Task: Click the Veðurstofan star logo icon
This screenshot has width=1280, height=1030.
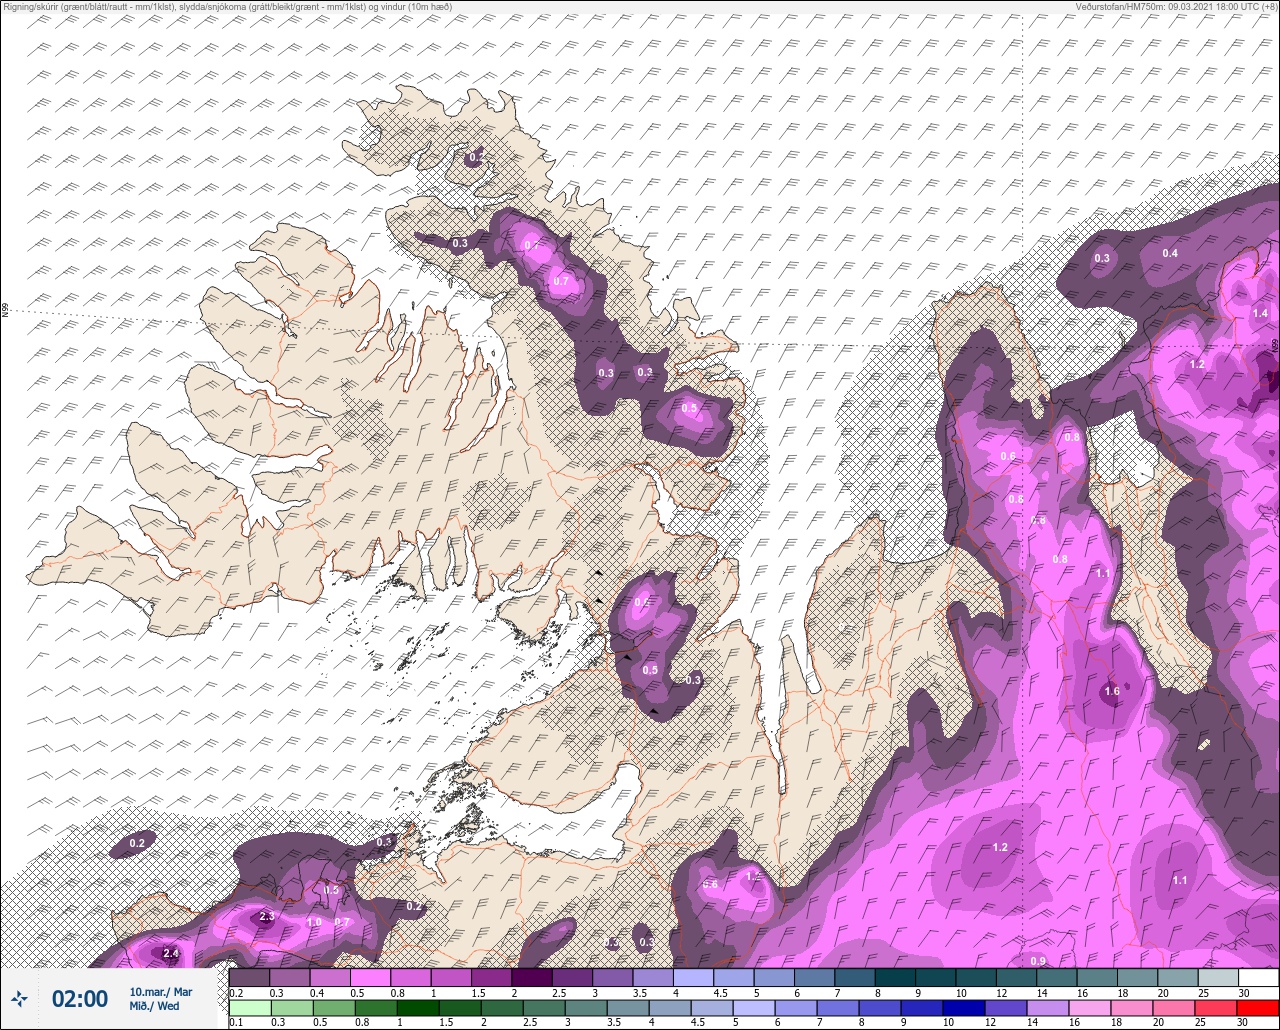Action: (18, 998)
